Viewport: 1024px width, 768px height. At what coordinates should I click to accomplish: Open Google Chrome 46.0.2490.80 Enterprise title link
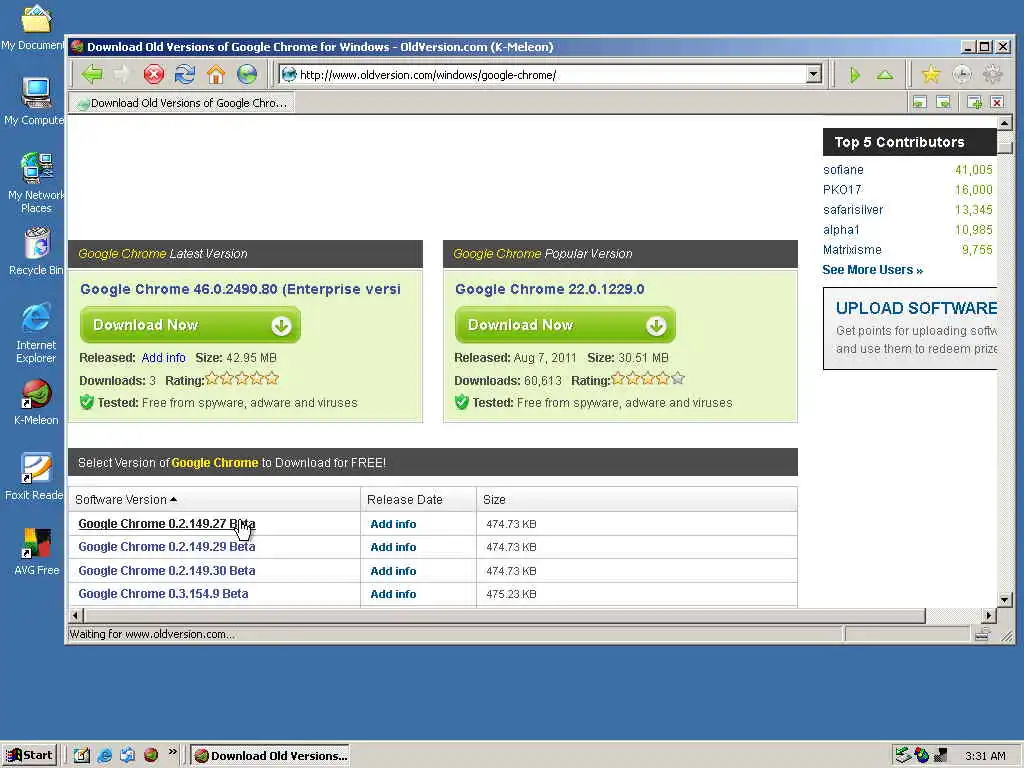click(240, 289)
